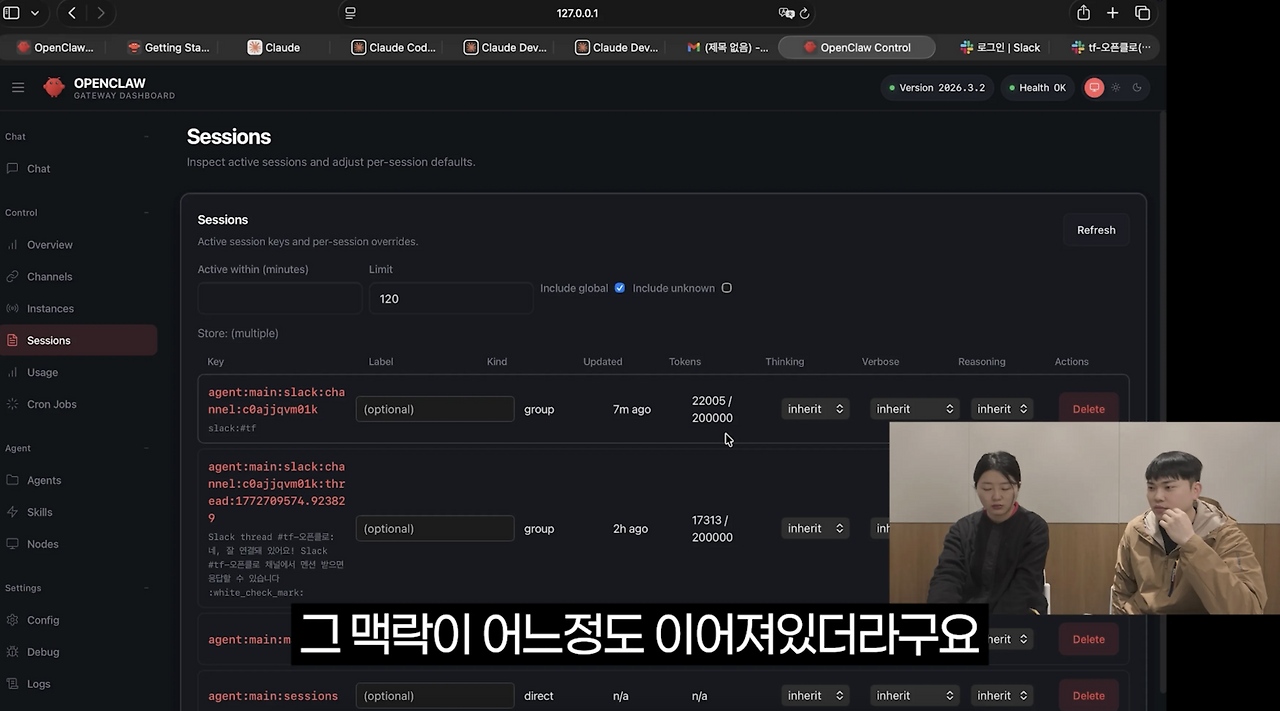Open the Cron Jobs page
1280x711 pixels.
[x=51, y=404]
